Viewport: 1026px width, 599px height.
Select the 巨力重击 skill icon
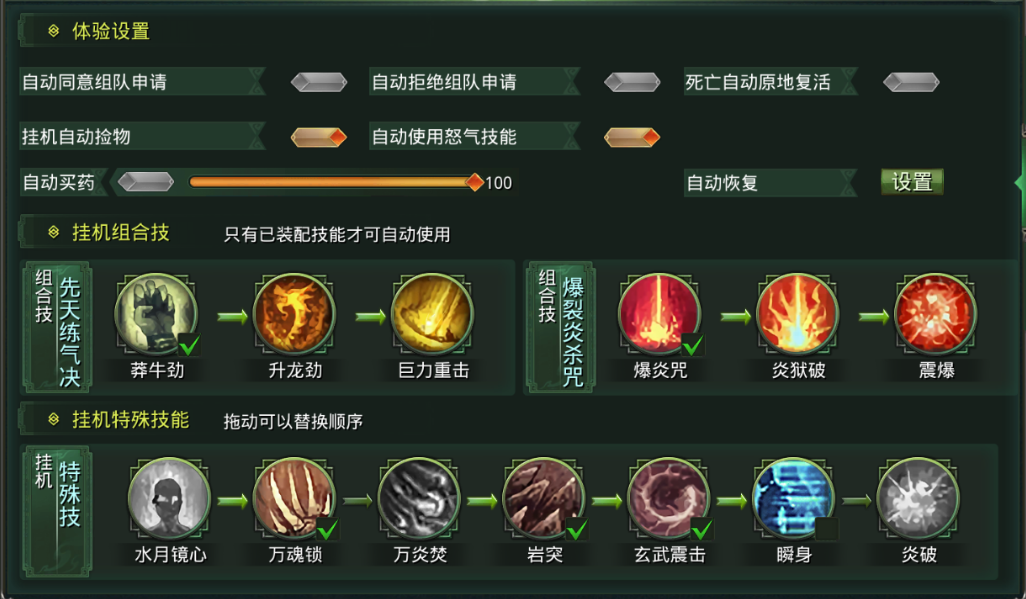[433, 316]
